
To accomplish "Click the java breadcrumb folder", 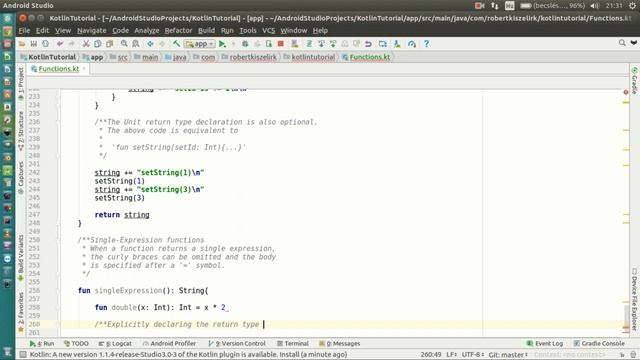I will 176,57.
